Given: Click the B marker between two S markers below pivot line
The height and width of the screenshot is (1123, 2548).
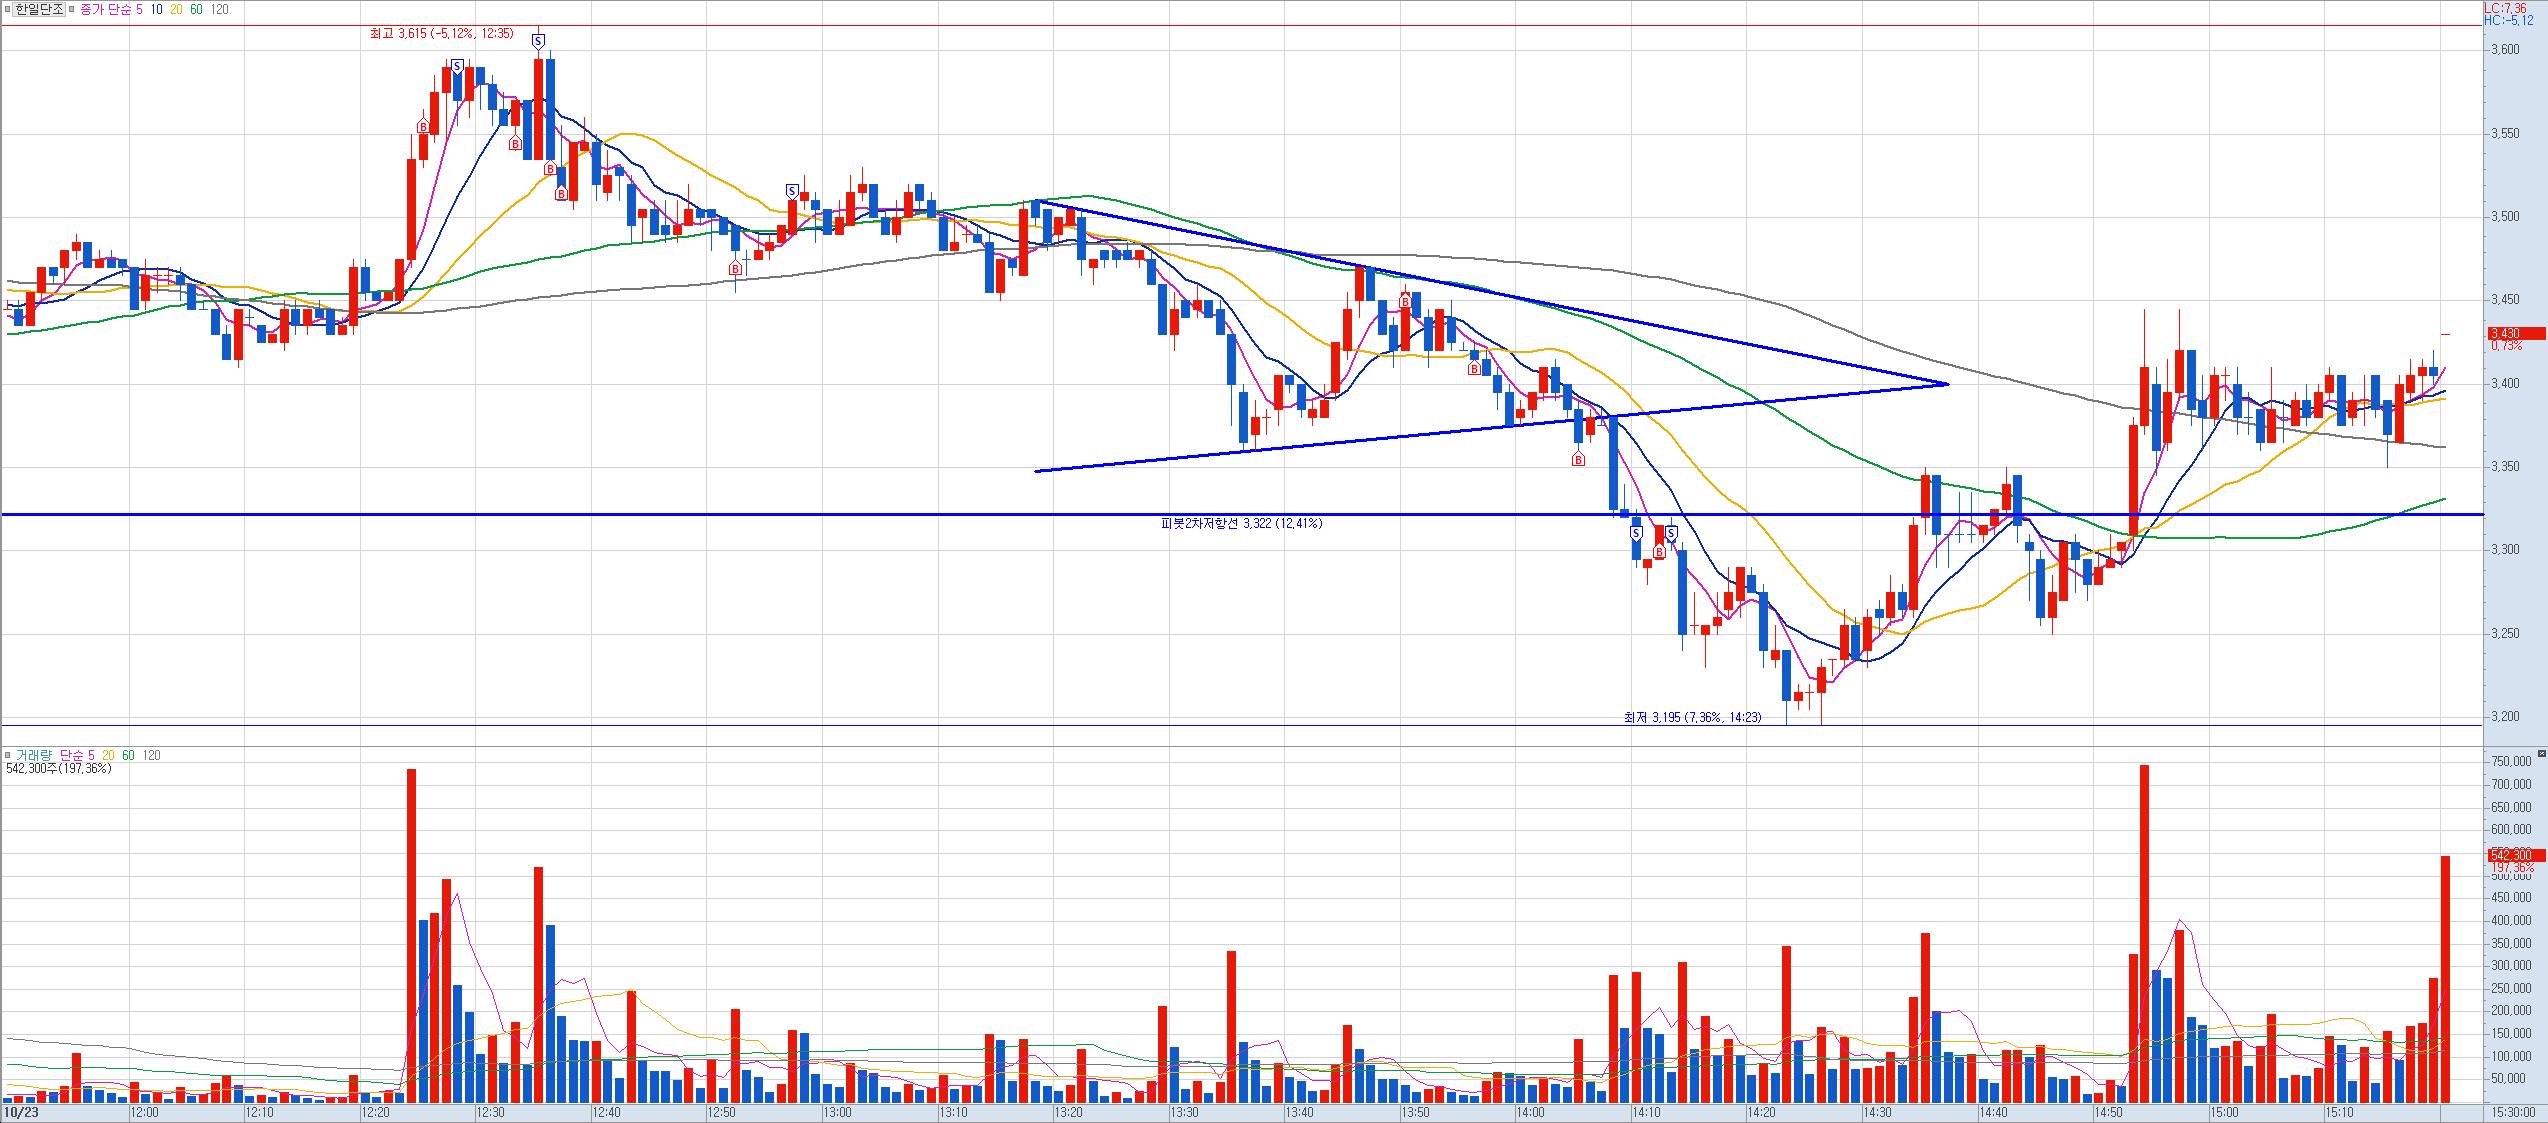Looking at the screenshot, I should click(x=1659, y=552).
